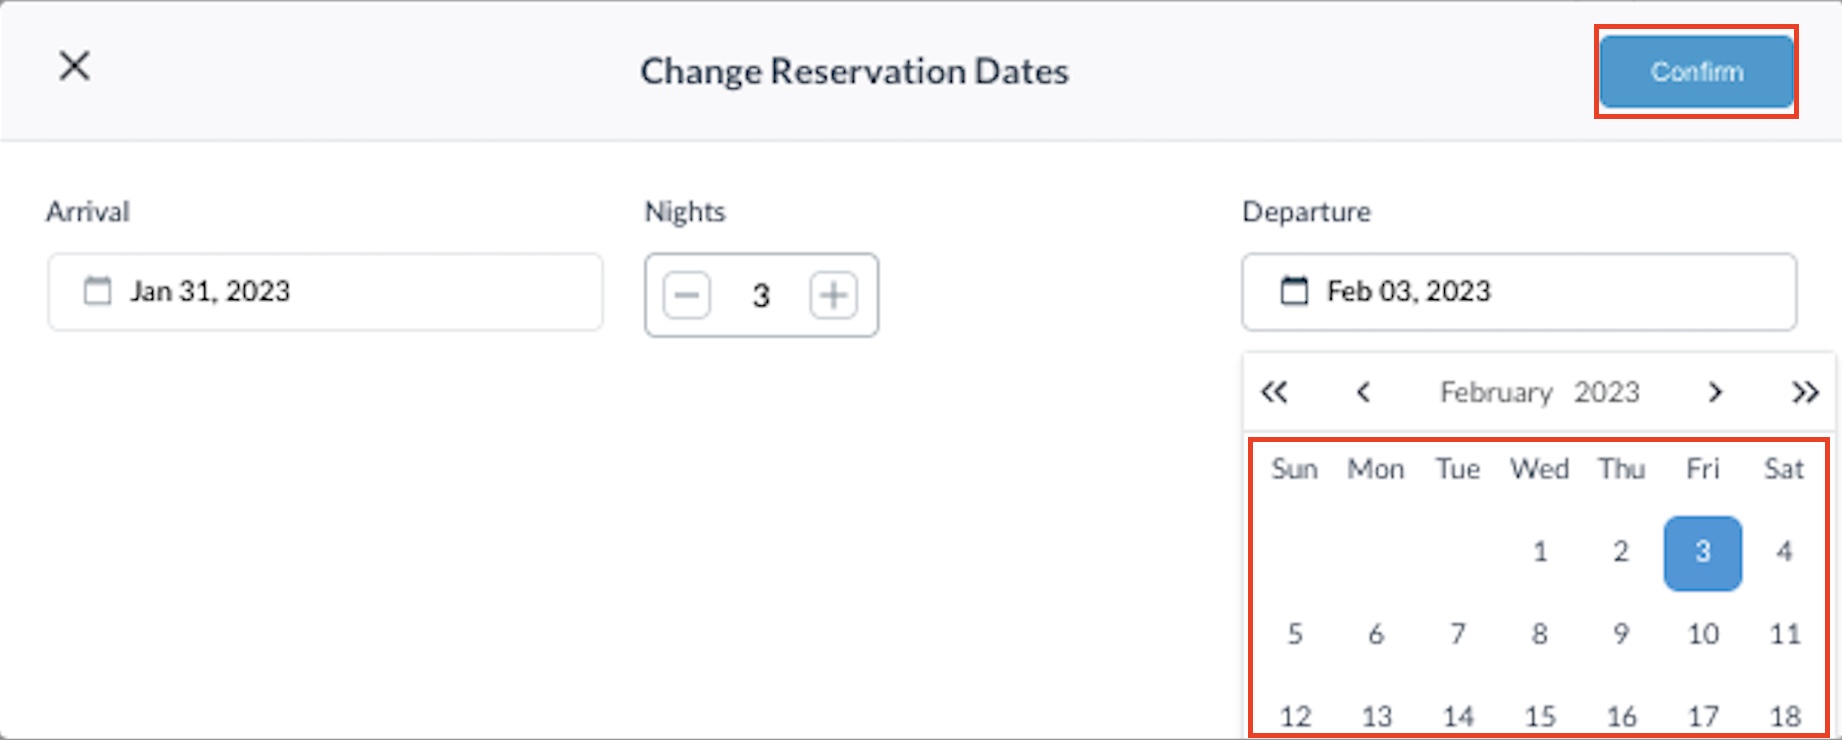1842x740 pixels.
Task: Click the highlighted date 3
Action: [x=1702, y=552]
